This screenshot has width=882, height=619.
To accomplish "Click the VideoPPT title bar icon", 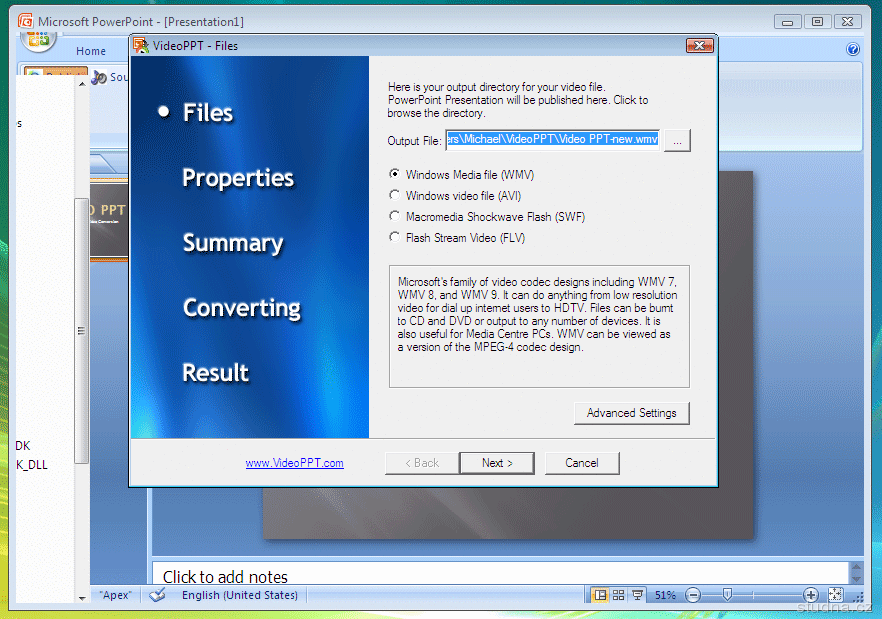I will click(x=141, y=46).
